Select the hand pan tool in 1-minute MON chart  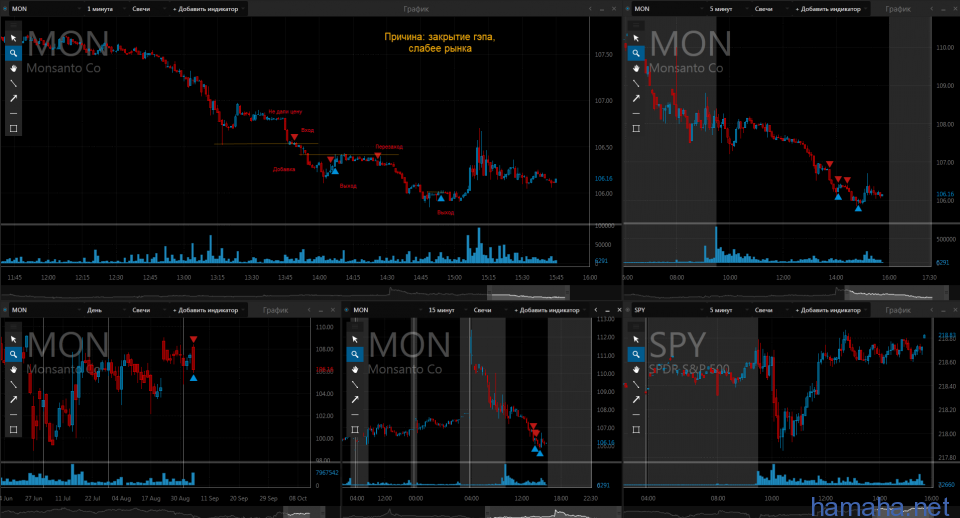[x=13, y=68]
